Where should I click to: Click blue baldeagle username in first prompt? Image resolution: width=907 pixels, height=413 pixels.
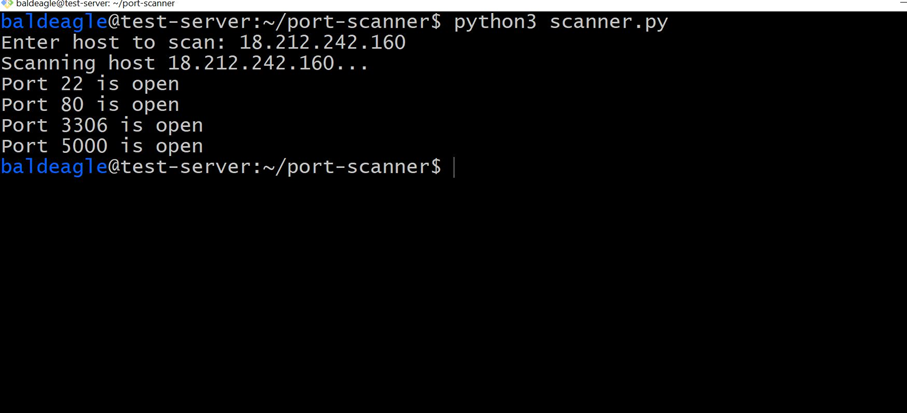tap(54, 21)
